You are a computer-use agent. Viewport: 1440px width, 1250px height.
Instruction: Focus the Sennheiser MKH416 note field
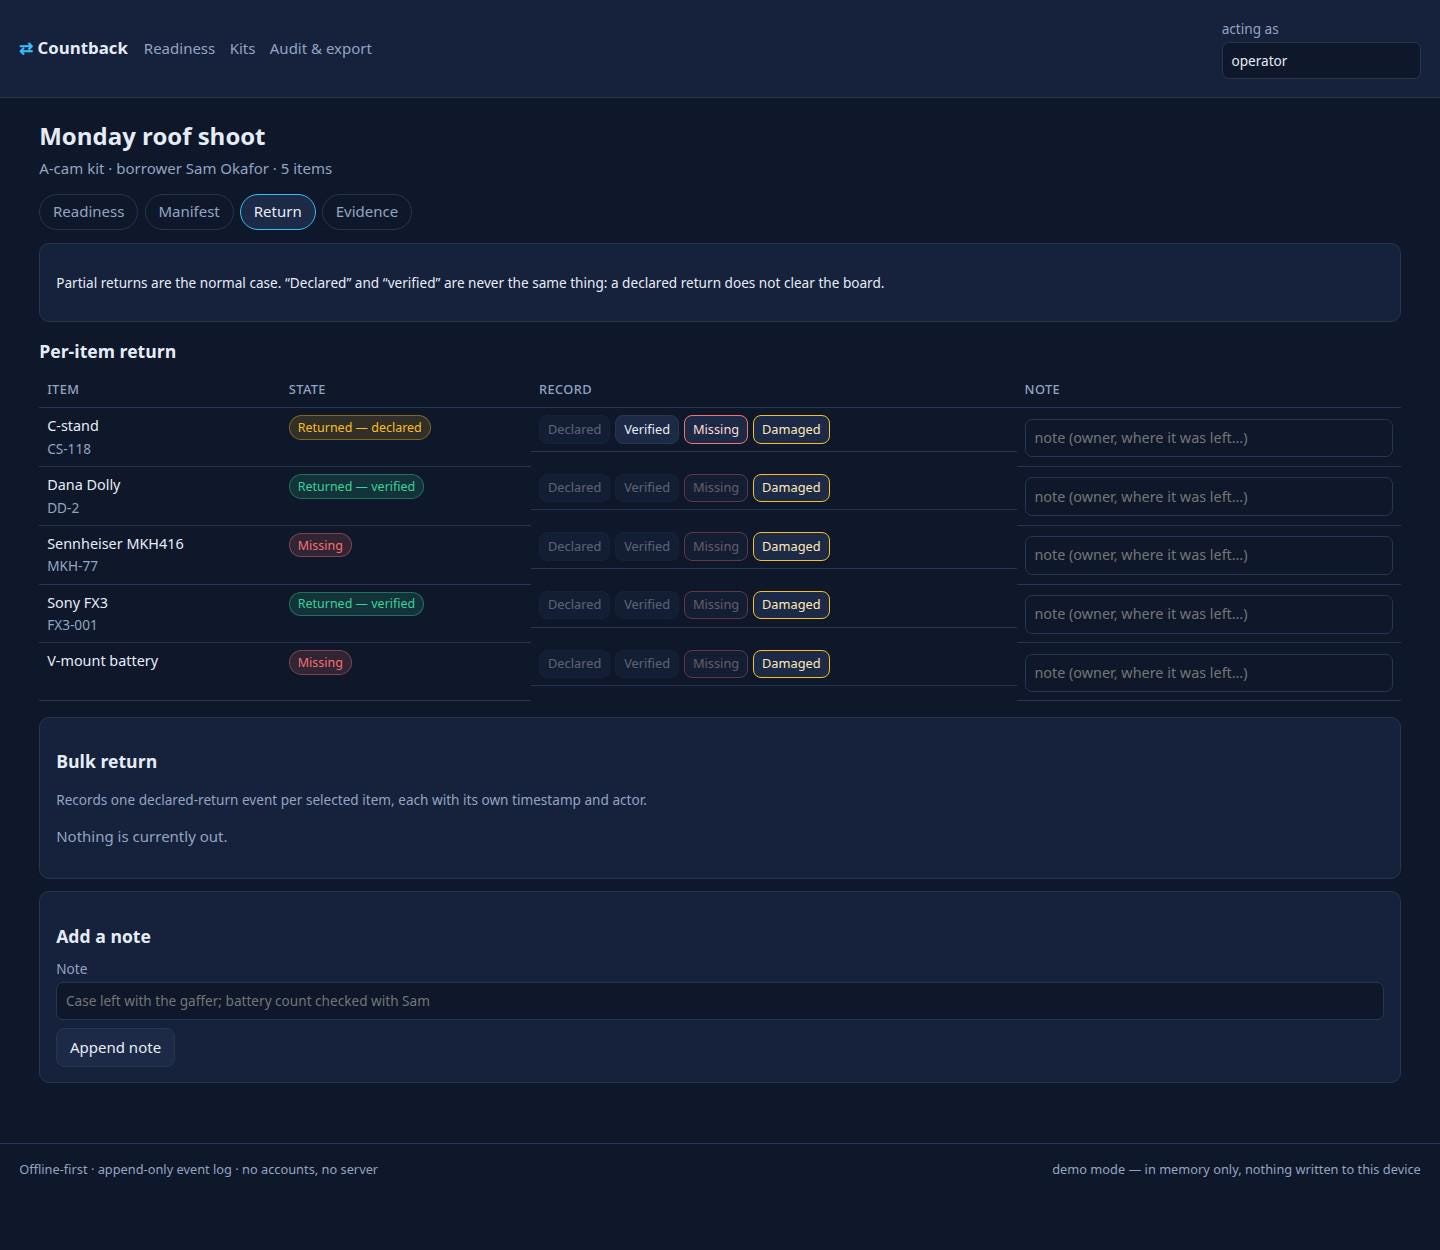coord(1208,555)
